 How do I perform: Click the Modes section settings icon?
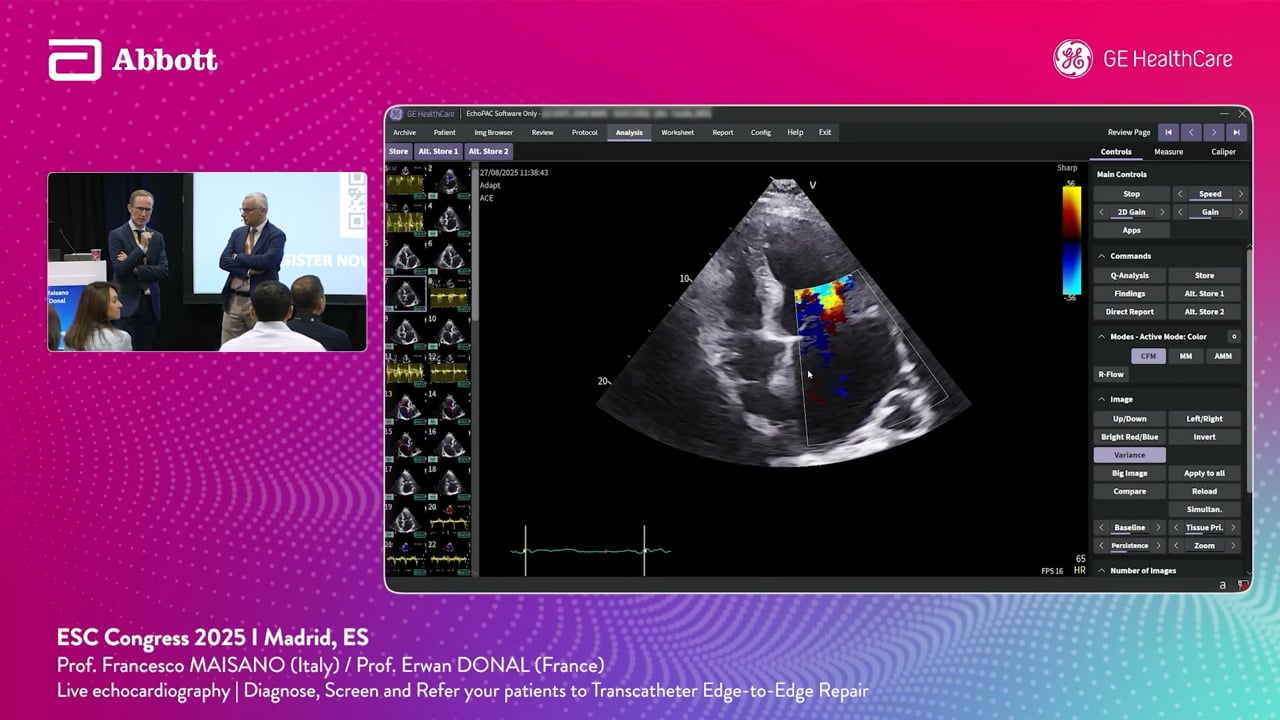(1234, 337)
